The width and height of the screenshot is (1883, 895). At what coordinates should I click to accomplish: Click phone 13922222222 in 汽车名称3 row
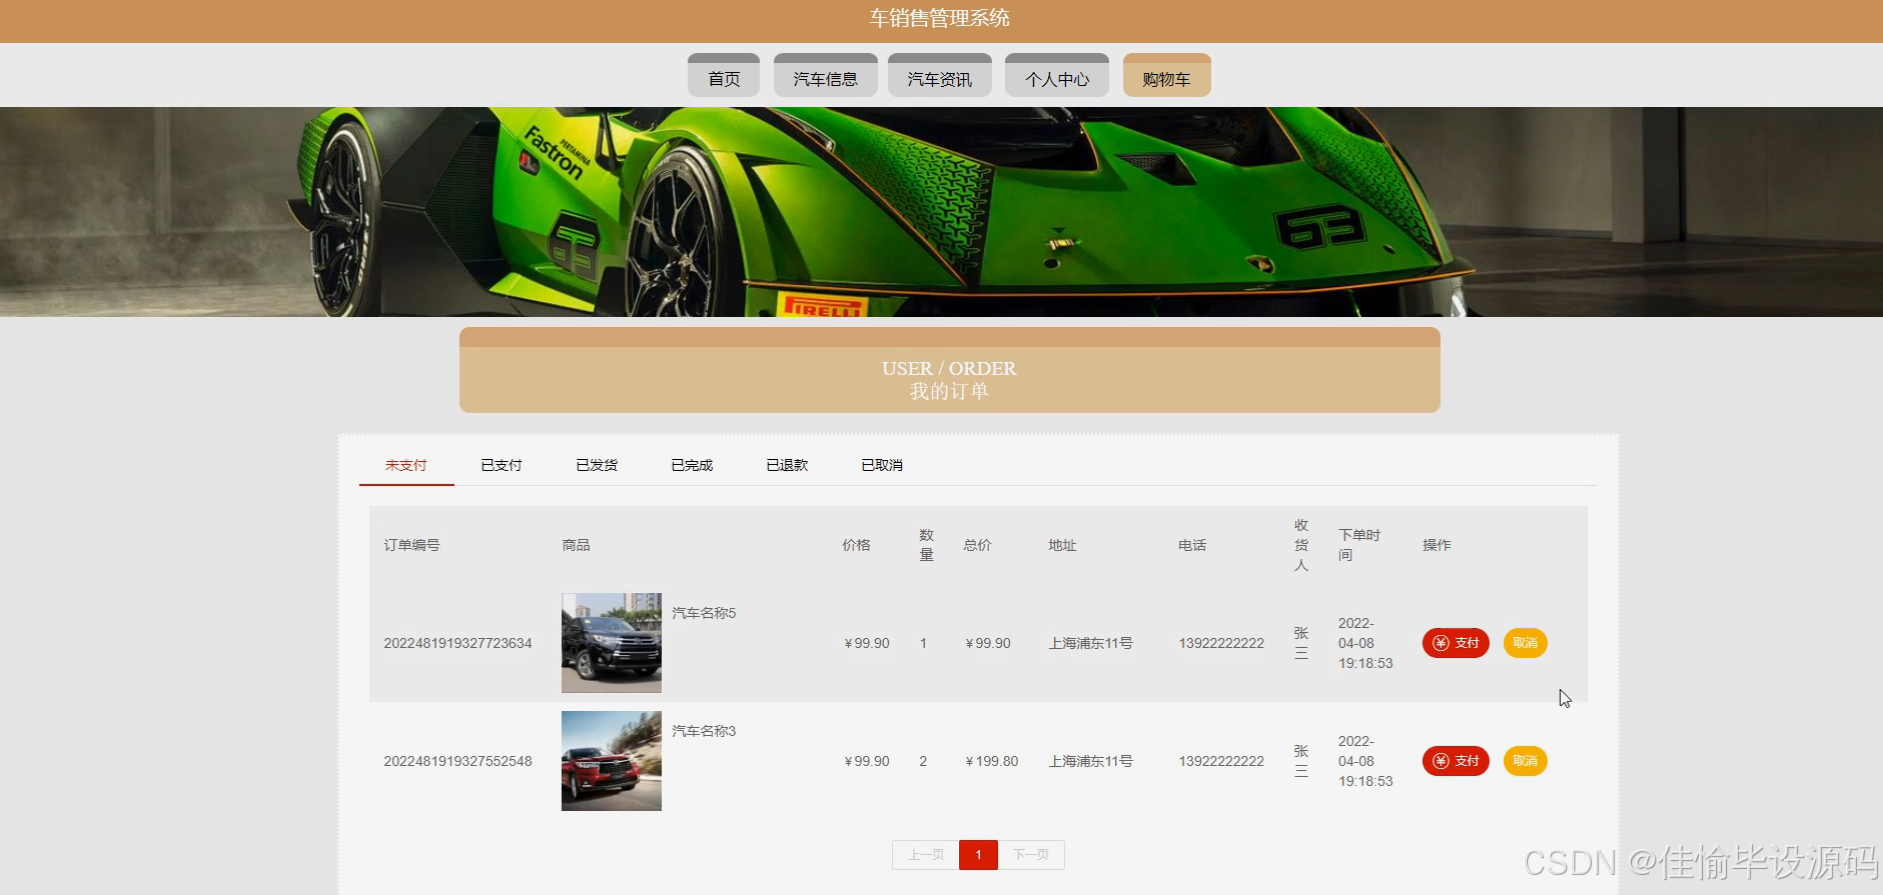pyautogui.click(x=1221, y=761)
